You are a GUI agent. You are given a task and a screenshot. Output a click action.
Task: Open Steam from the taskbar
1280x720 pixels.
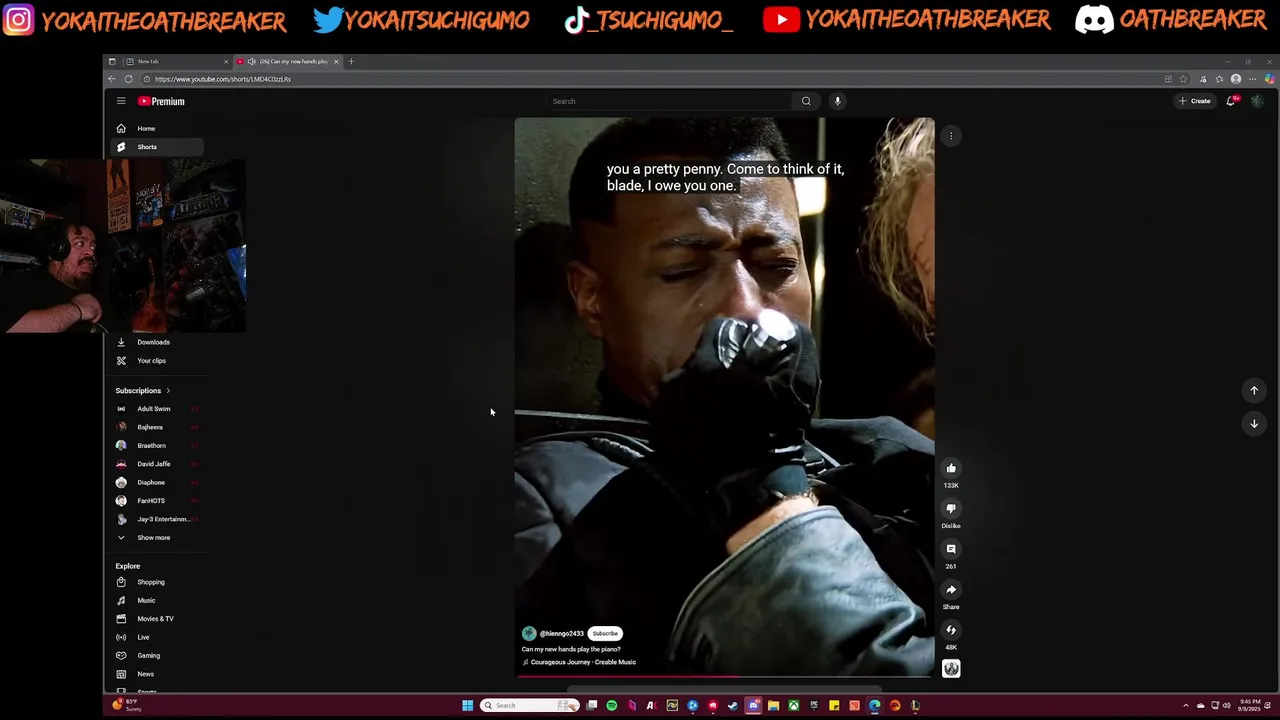tap(733, 705)
